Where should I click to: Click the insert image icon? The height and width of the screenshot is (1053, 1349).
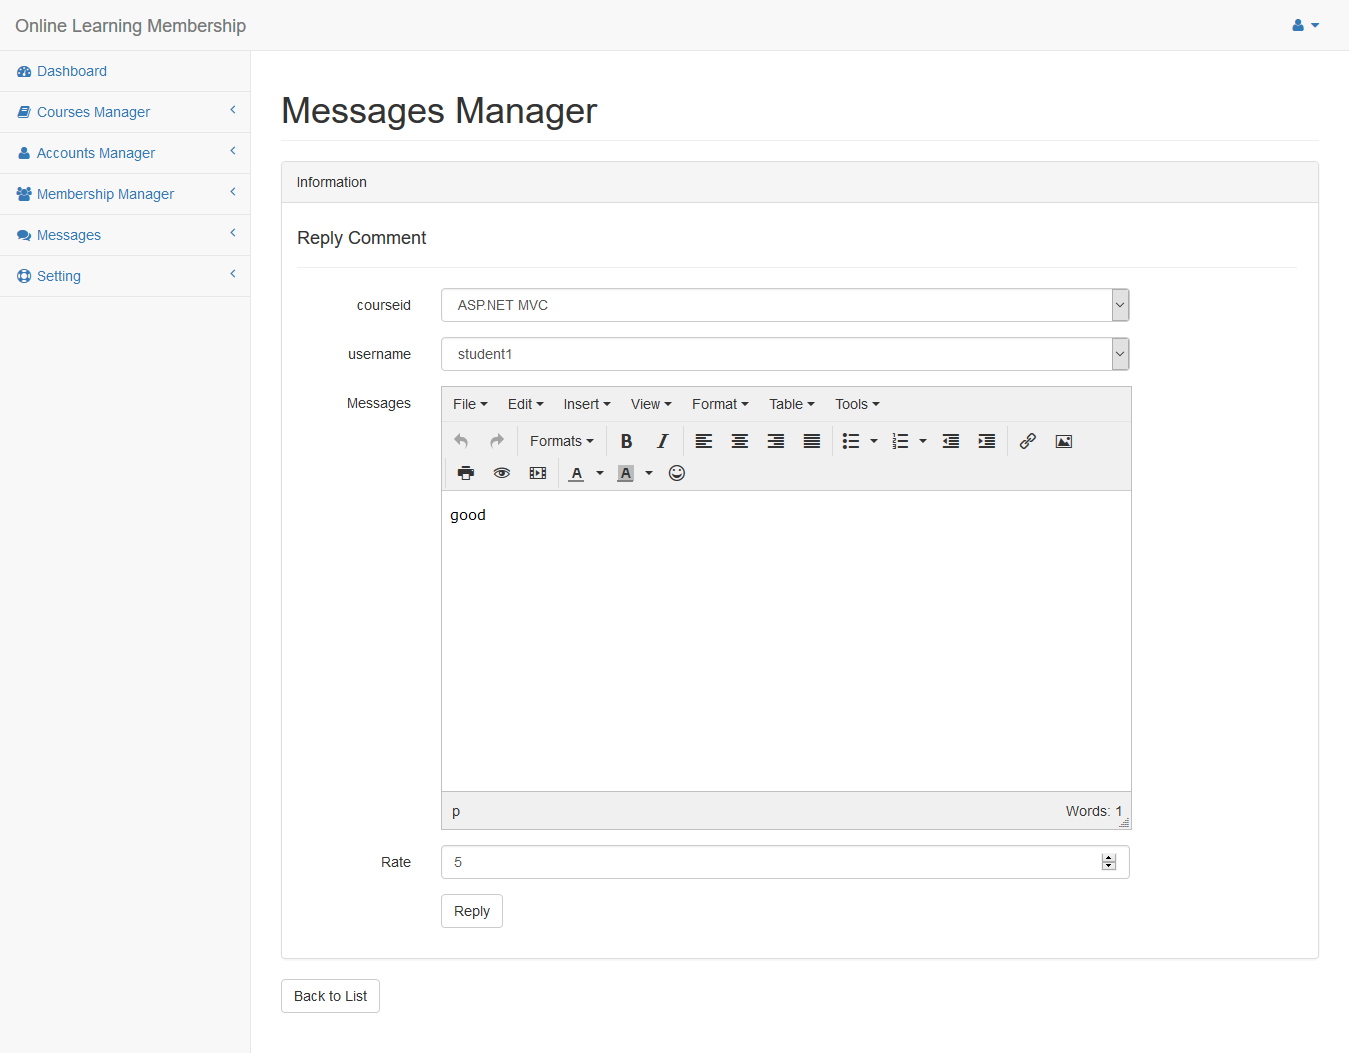click(x=1063, y=441)
